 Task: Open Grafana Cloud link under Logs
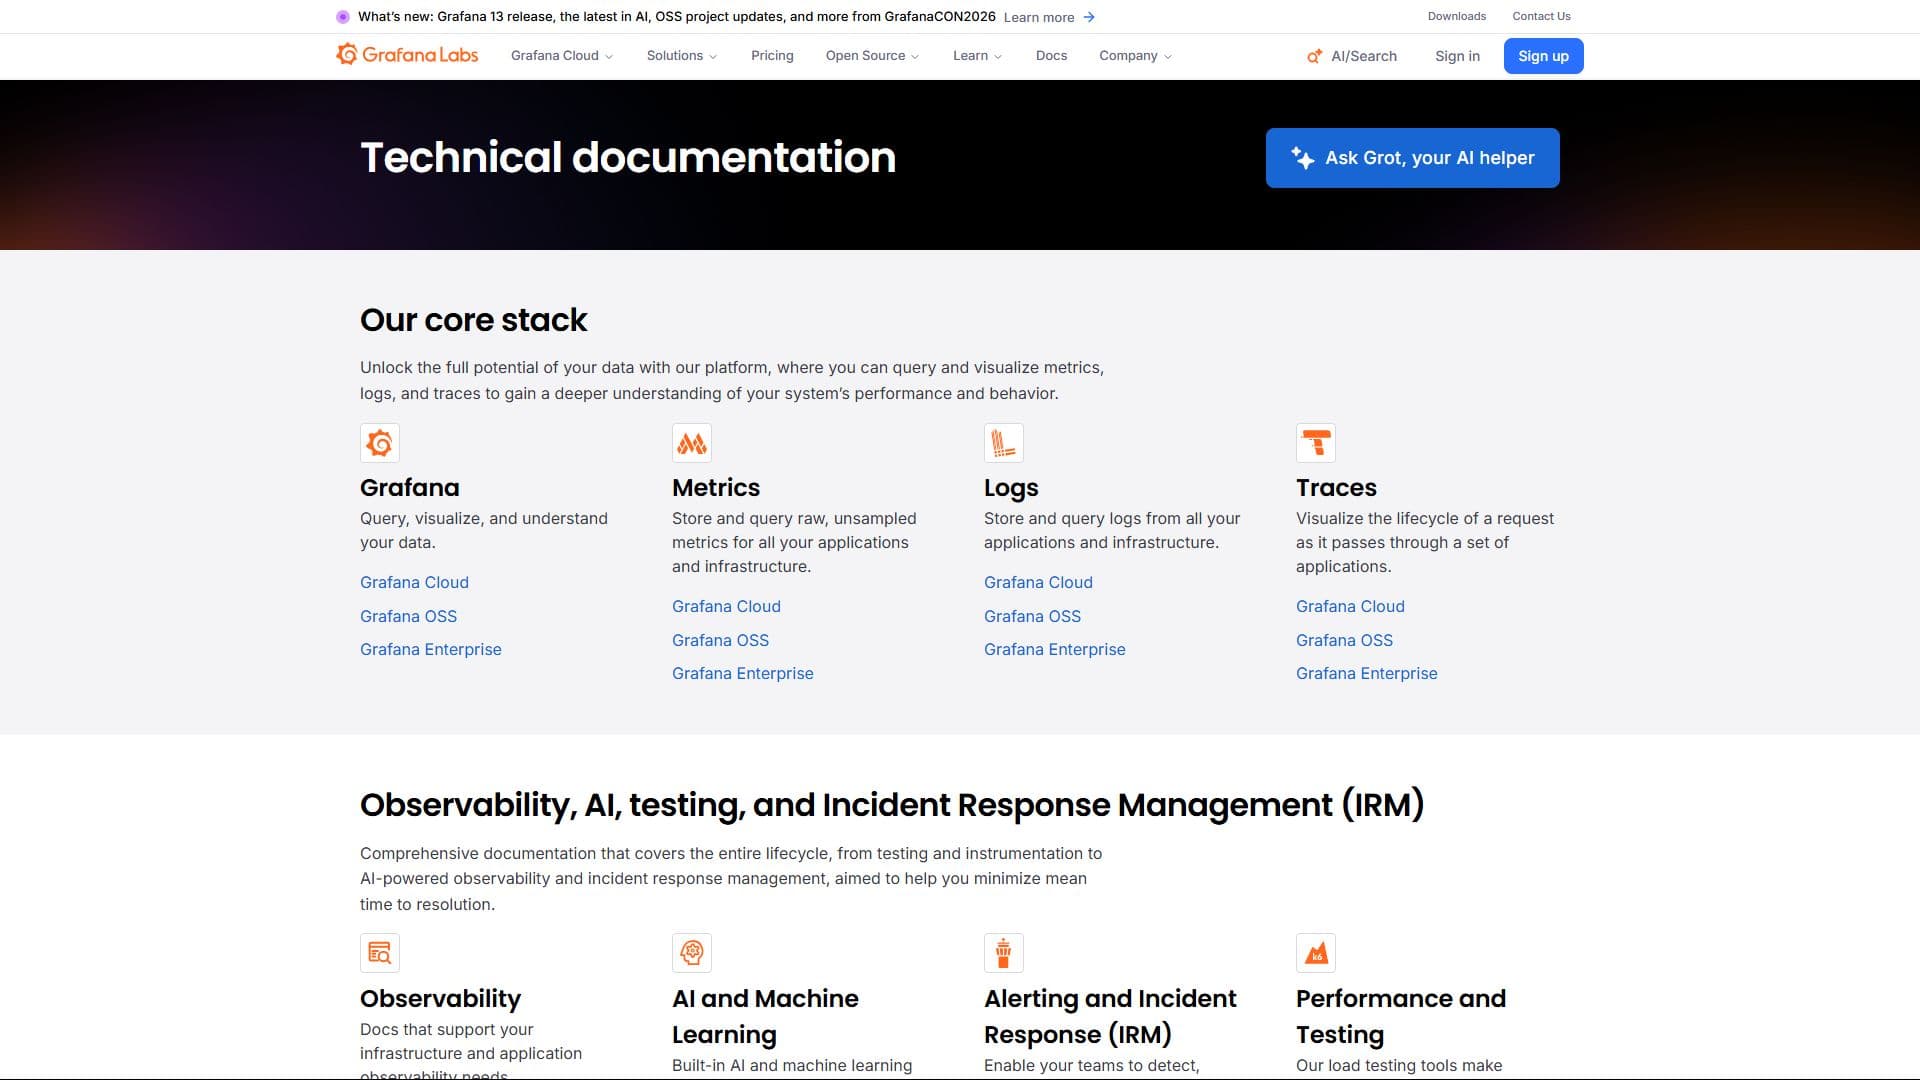click(x=1038, y=582)
